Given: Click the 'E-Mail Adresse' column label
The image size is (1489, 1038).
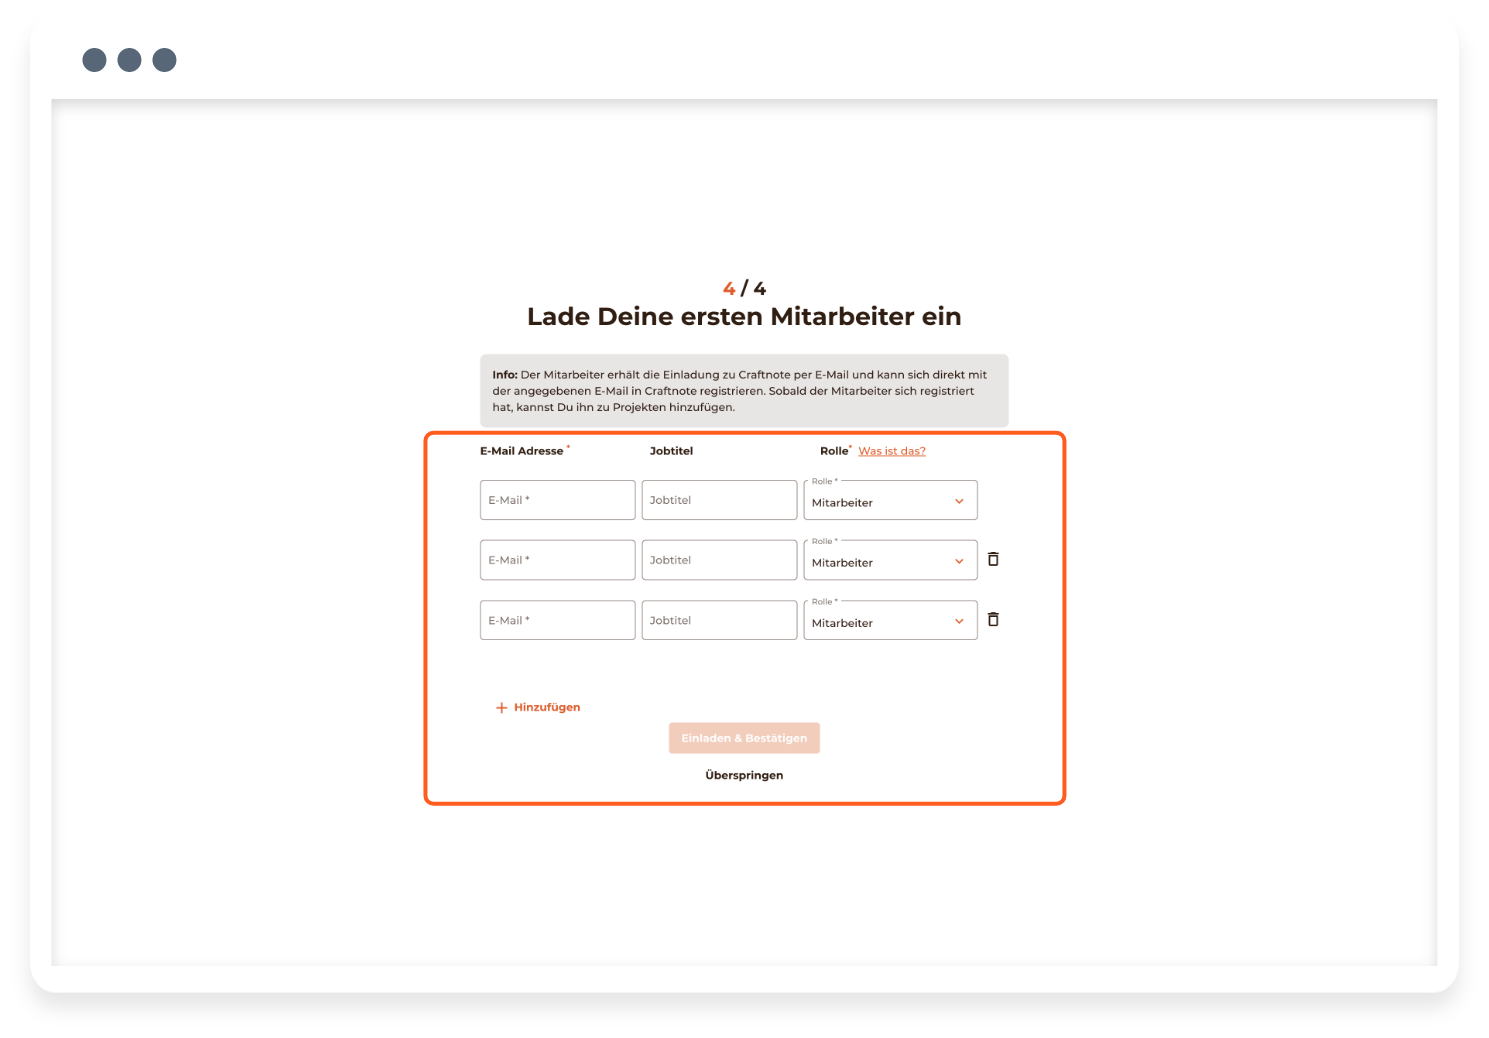Looking at the screenshot, I should [521, 451].
